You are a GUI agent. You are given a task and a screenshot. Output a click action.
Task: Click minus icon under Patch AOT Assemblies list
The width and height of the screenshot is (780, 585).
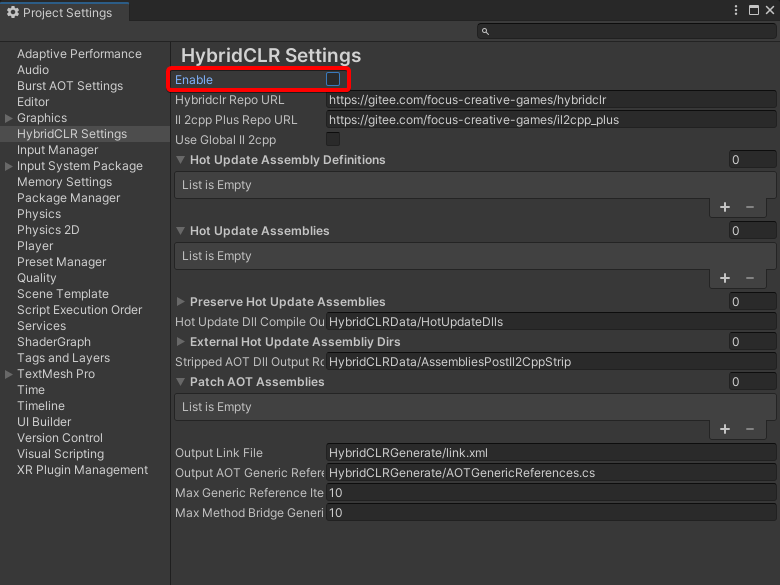tap(750, 429)
